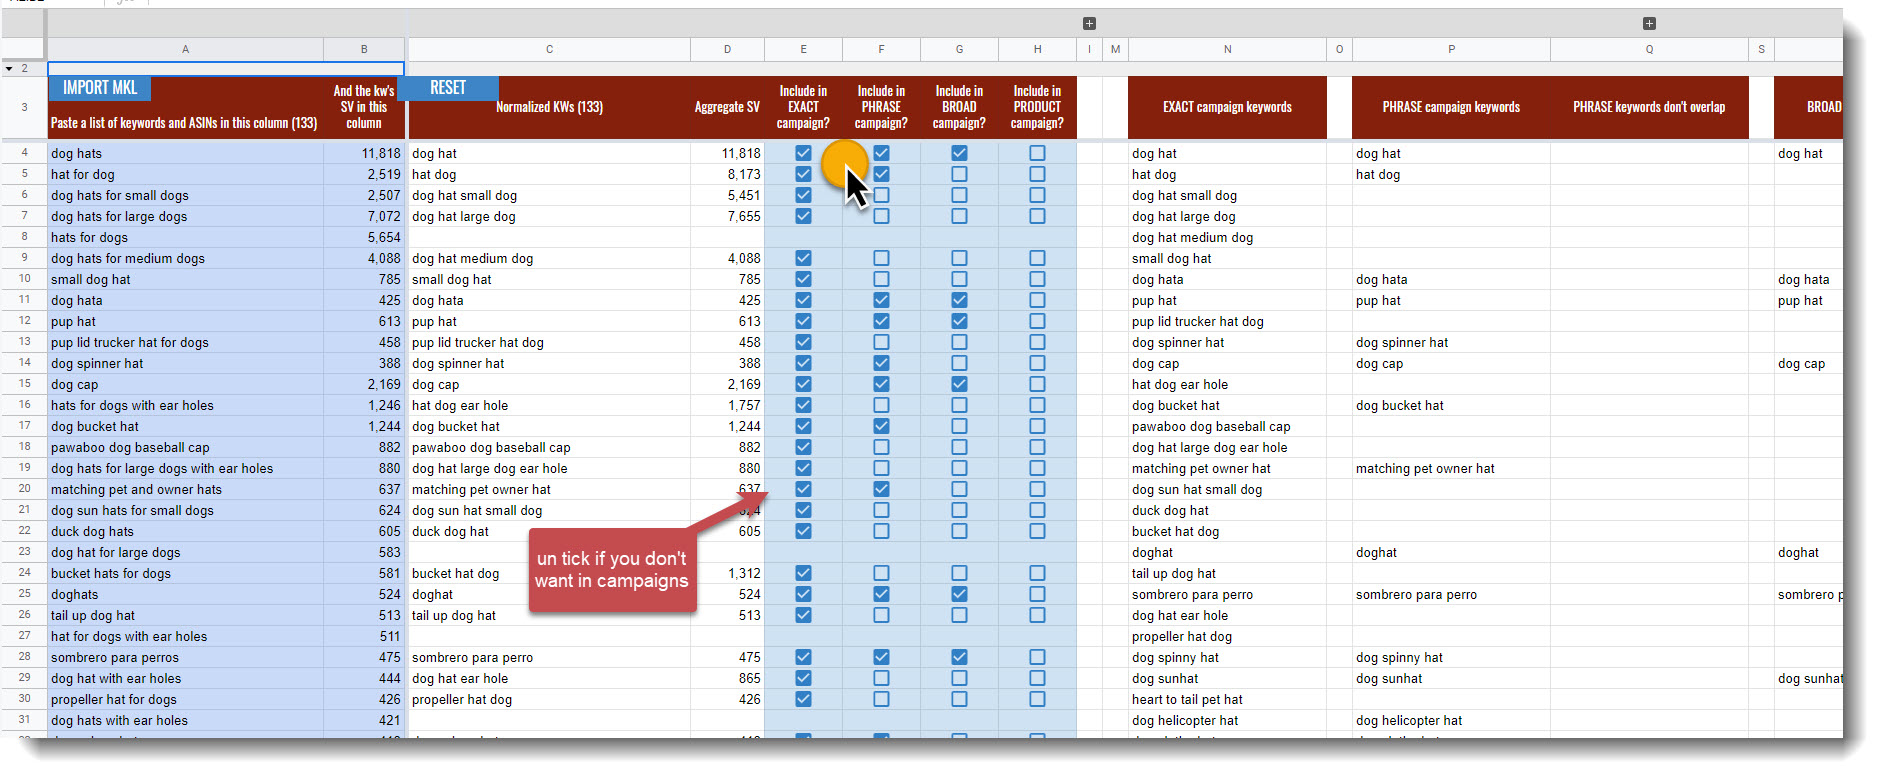1884x779 pixels.
Task: Select "dog spinny hat" in PHRASE keywords column
Action: 1451,657
